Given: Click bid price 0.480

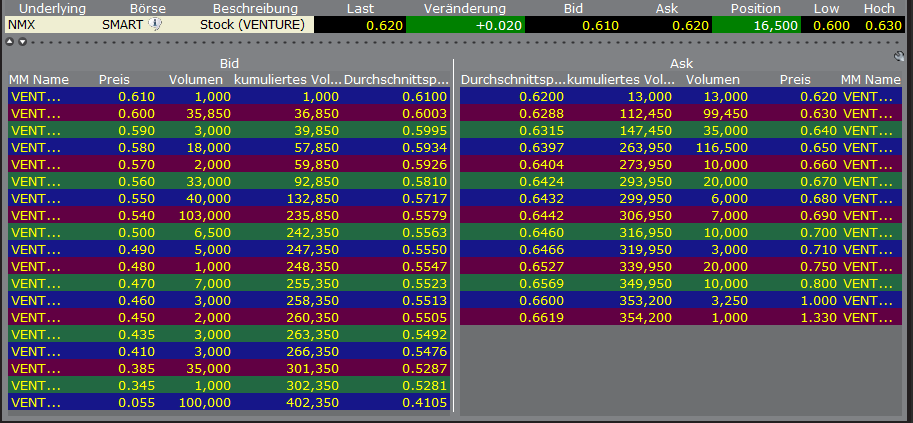Looking at the screenshot, I should (x=137, y=267).
